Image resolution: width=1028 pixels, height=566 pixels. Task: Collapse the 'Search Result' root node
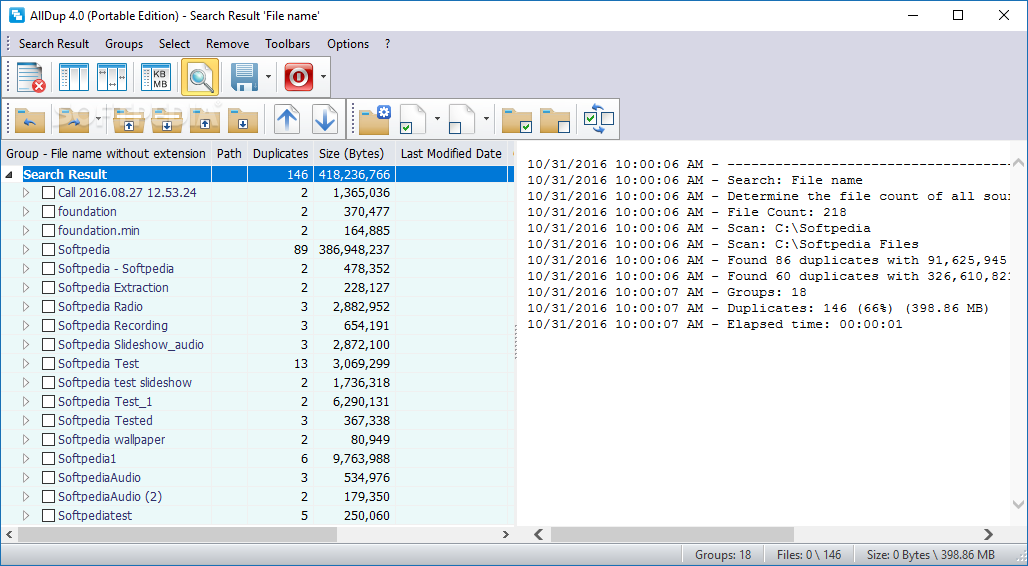click(x=10, y=175)
